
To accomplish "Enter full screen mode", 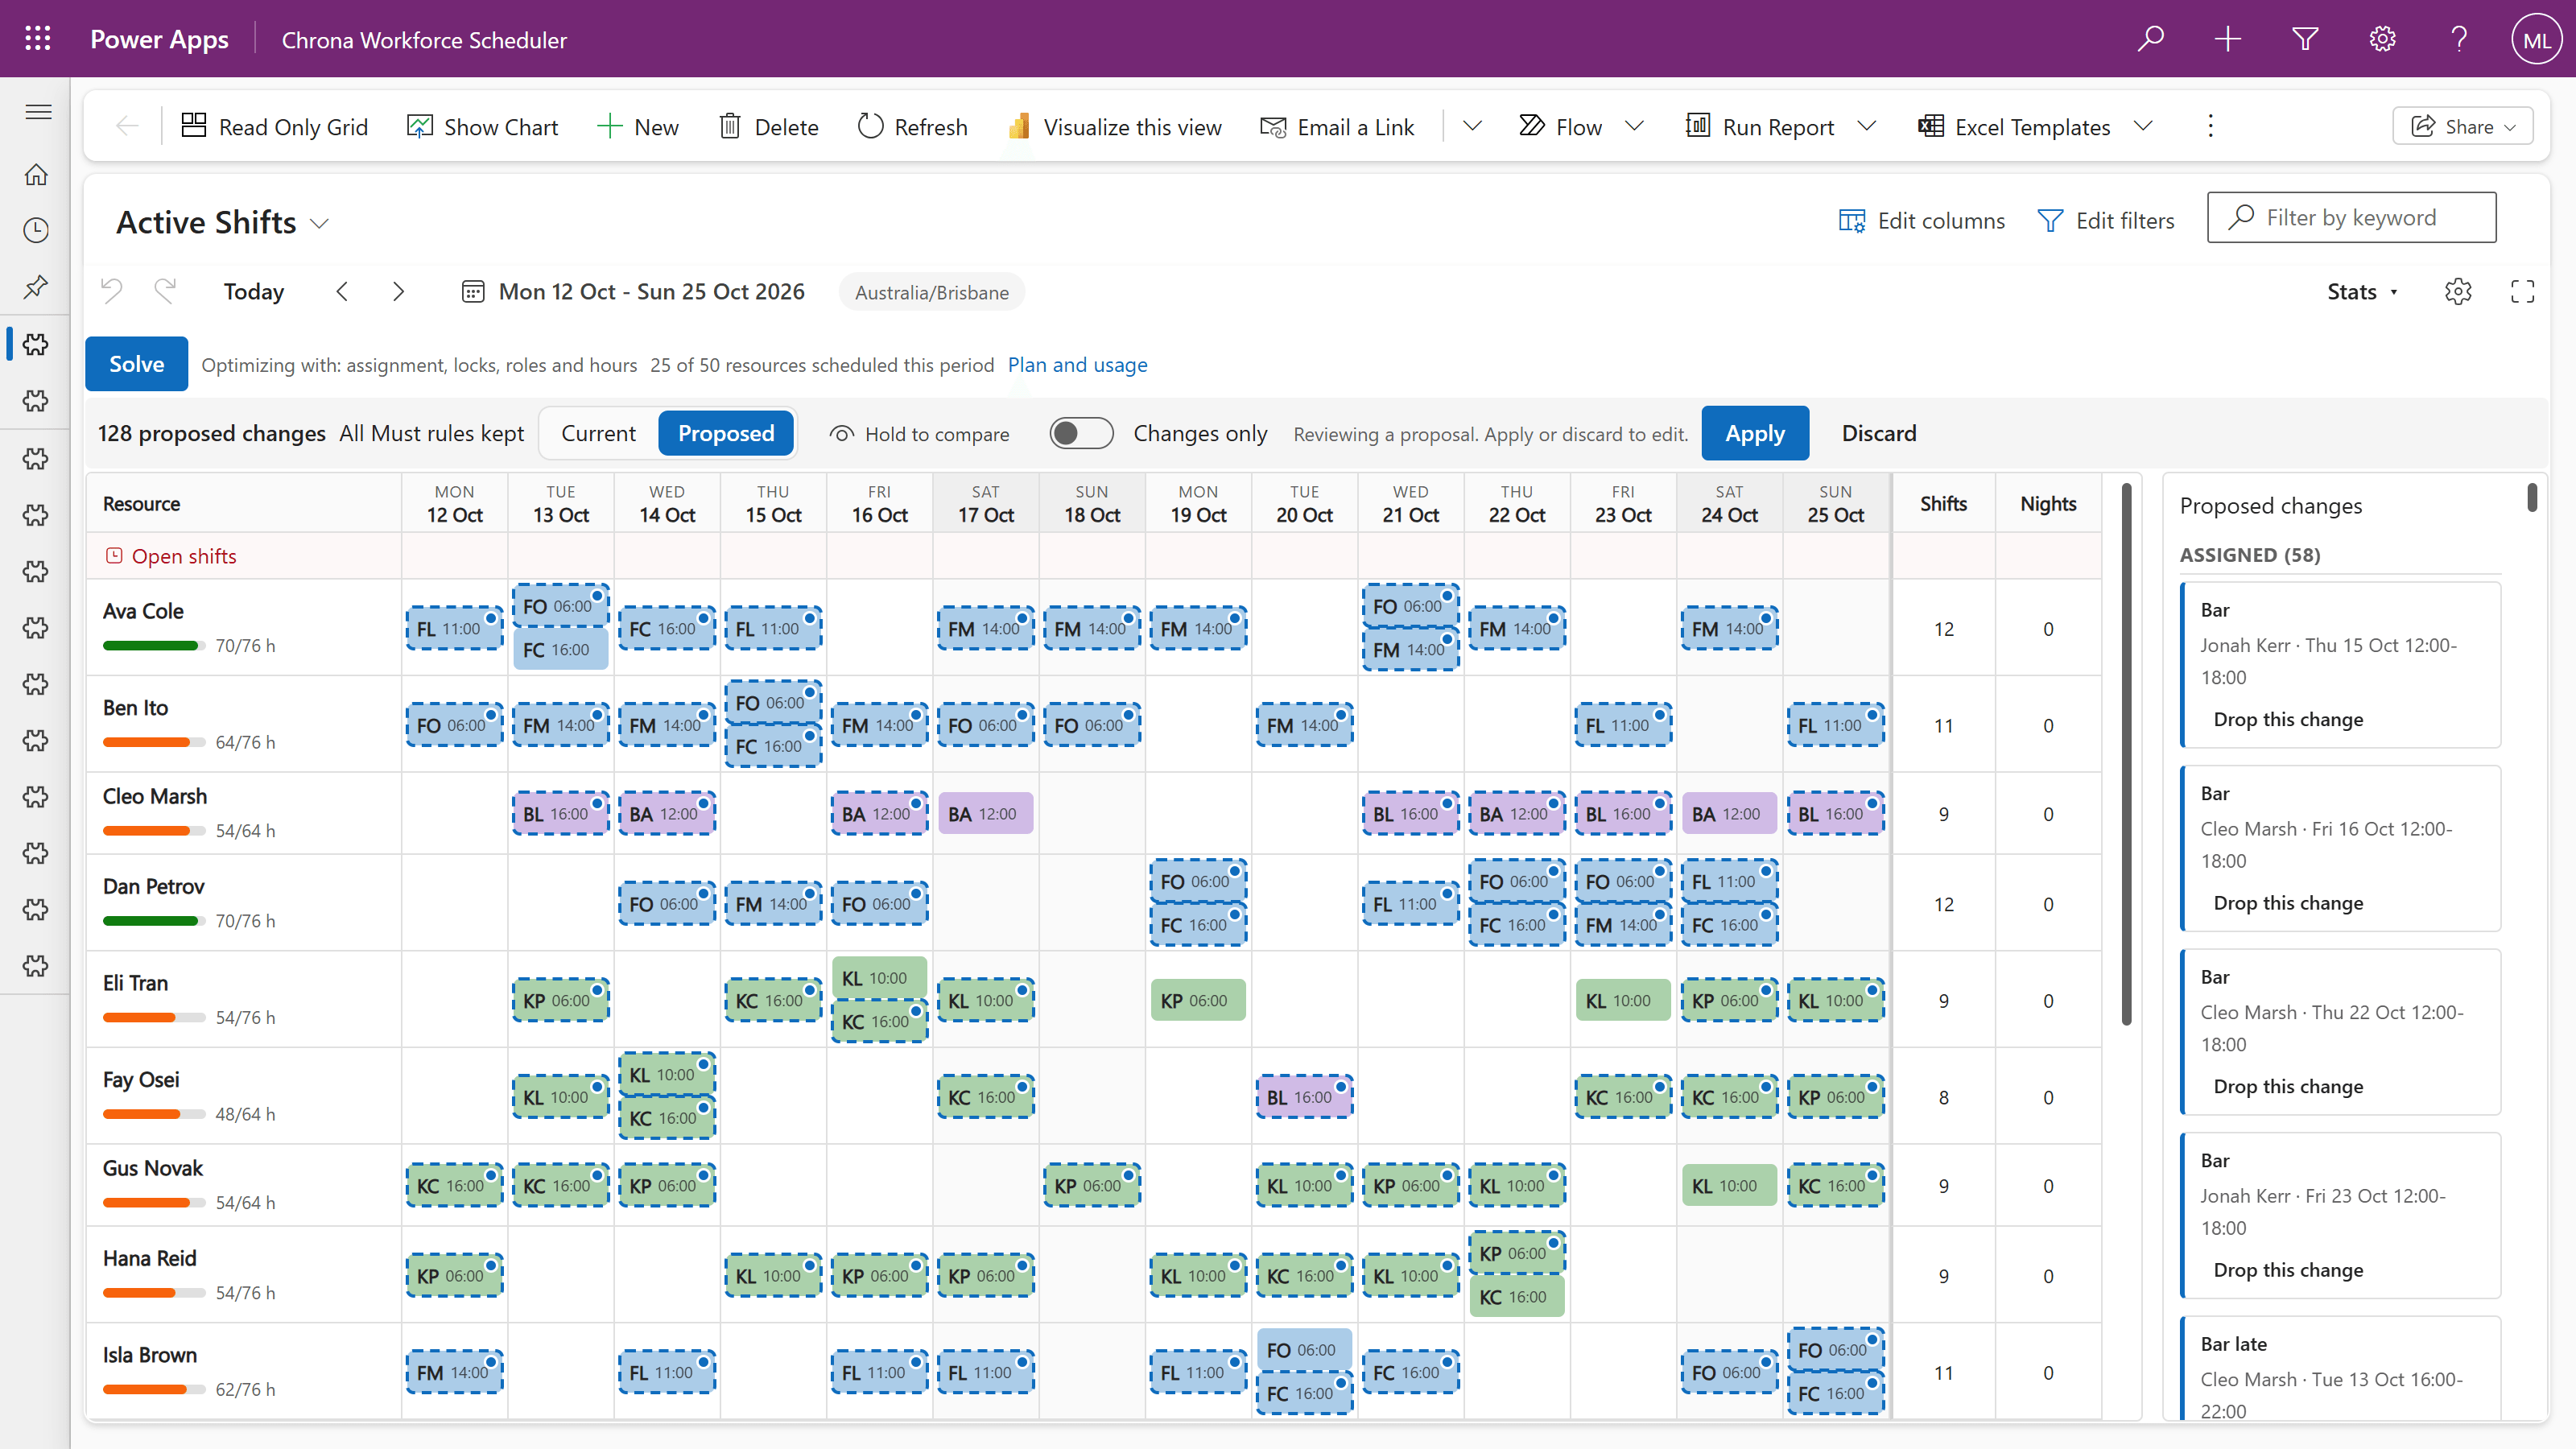I will click(2522, 291).
